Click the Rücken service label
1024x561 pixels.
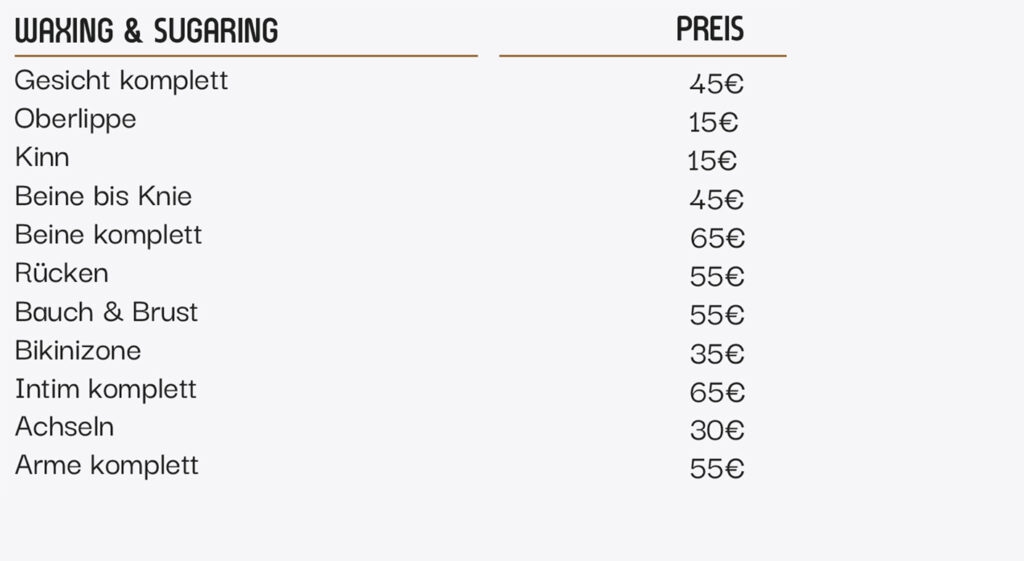[61, 273]
